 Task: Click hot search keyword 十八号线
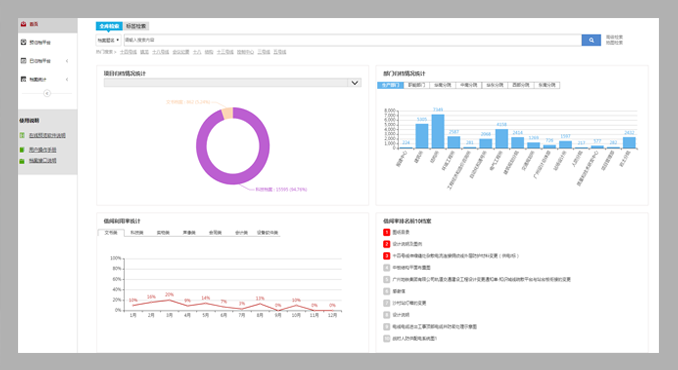[x=160, y=52]
